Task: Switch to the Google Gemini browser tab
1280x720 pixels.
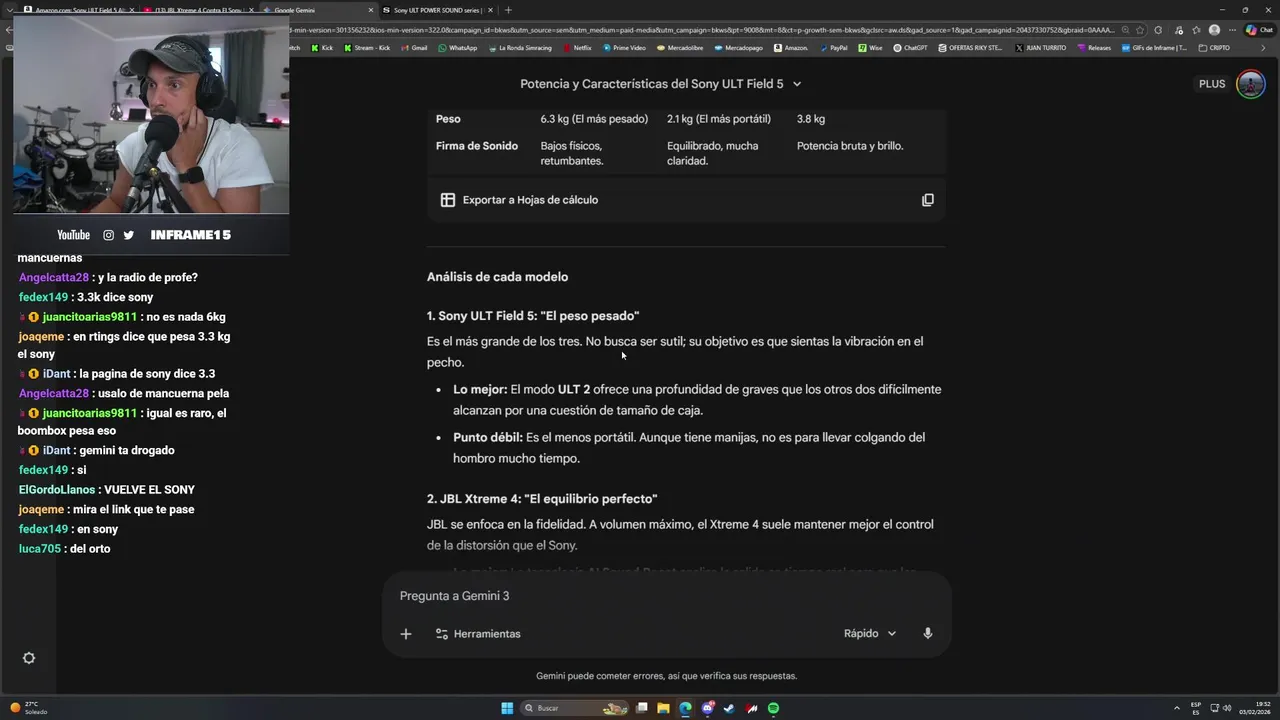Action: (x=320, y=10)
